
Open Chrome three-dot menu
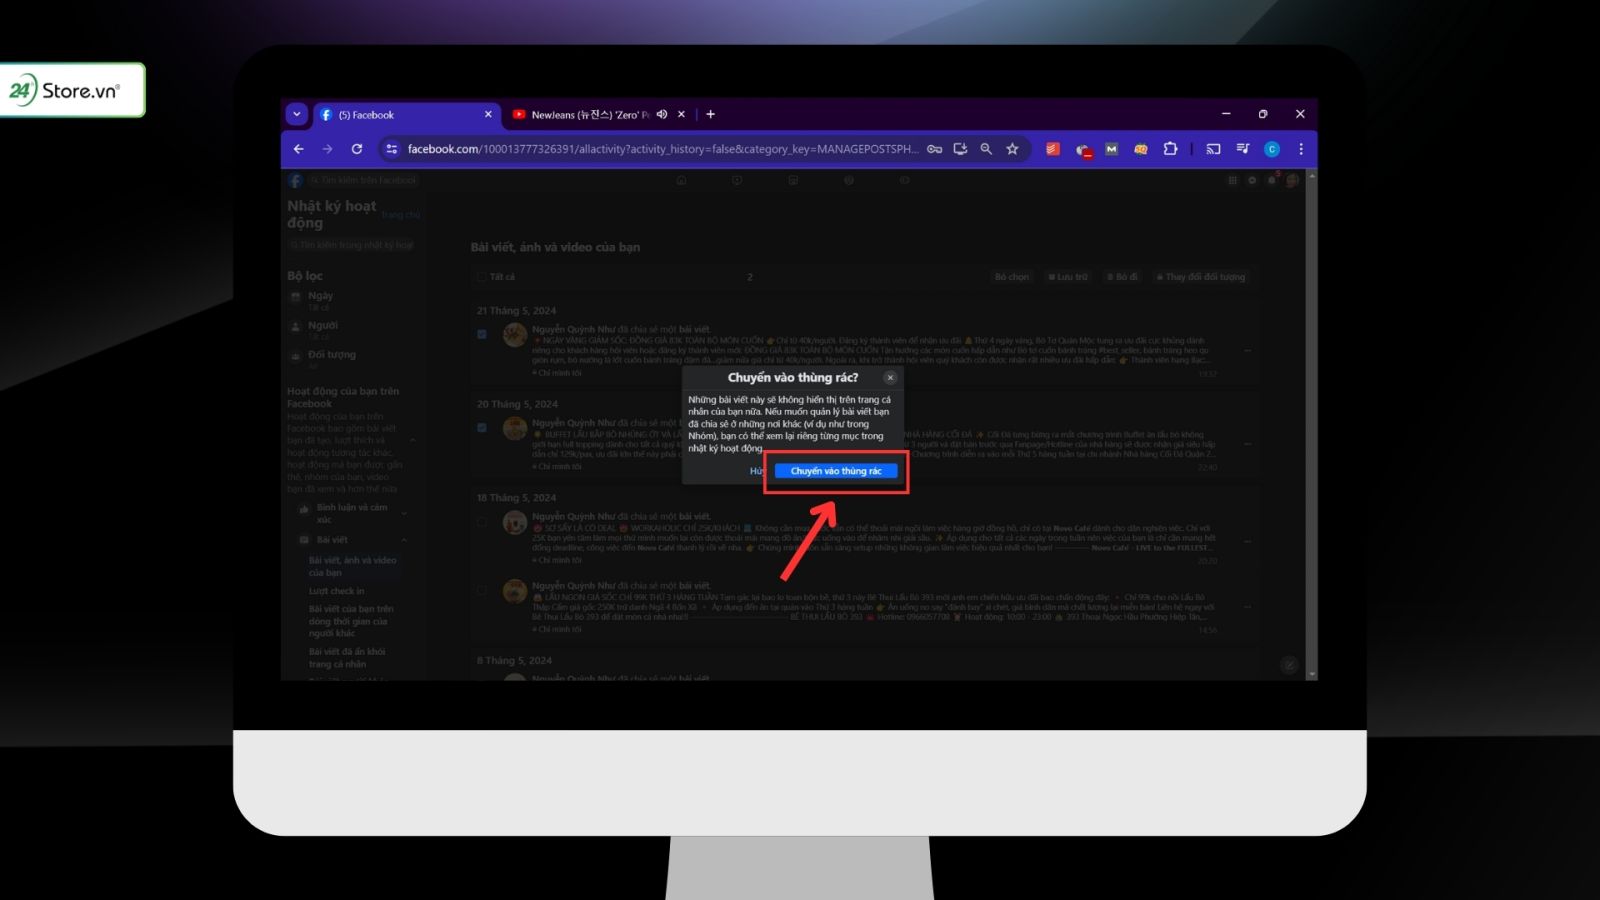[1301, 149]
